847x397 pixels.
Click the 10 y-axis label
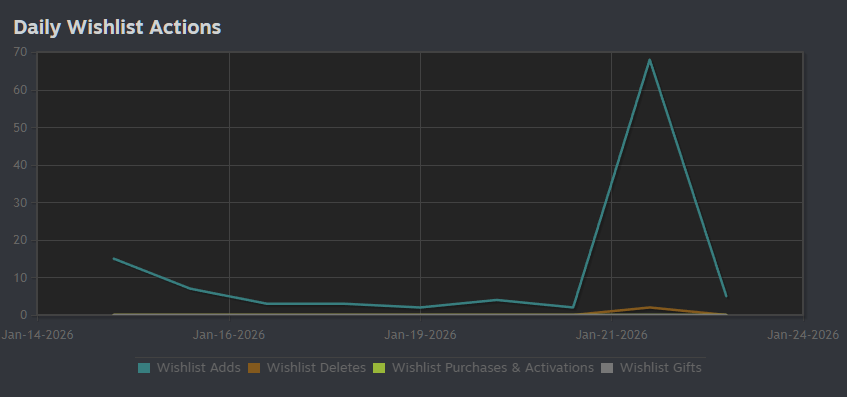[21, 278]
